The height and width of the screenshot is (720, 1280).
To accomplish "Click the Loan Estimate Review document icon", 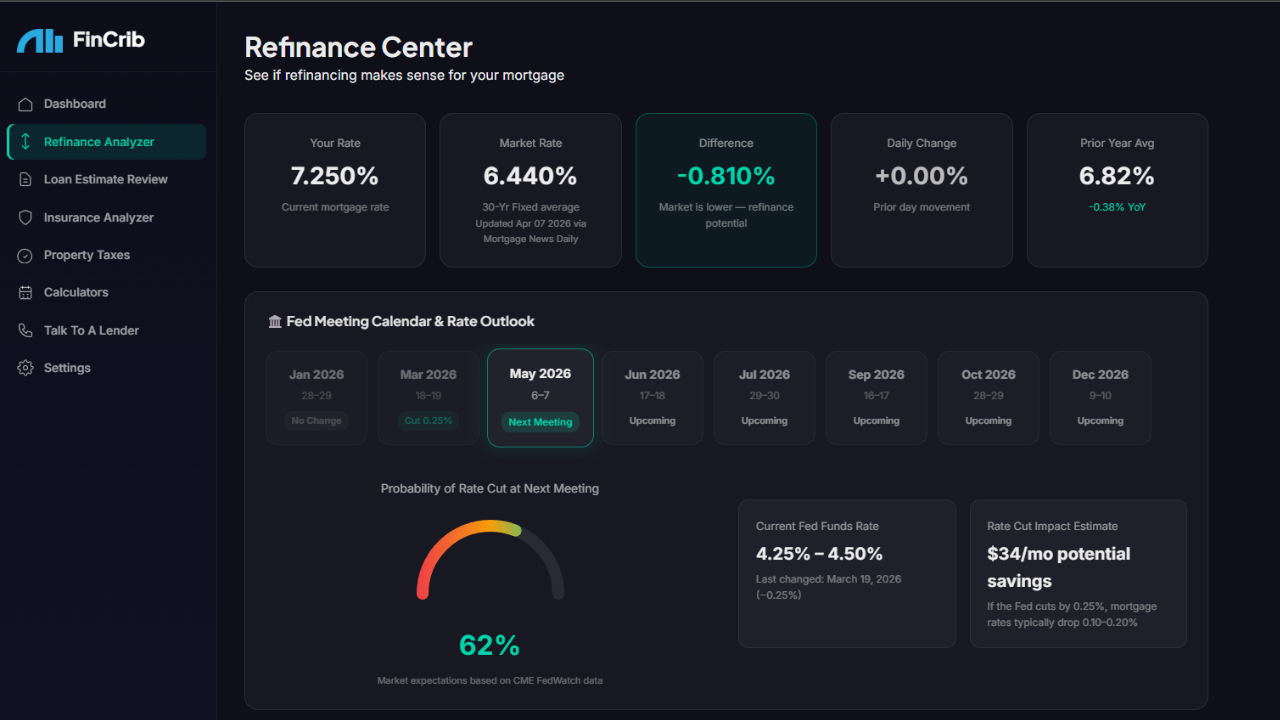I will 25,180.
